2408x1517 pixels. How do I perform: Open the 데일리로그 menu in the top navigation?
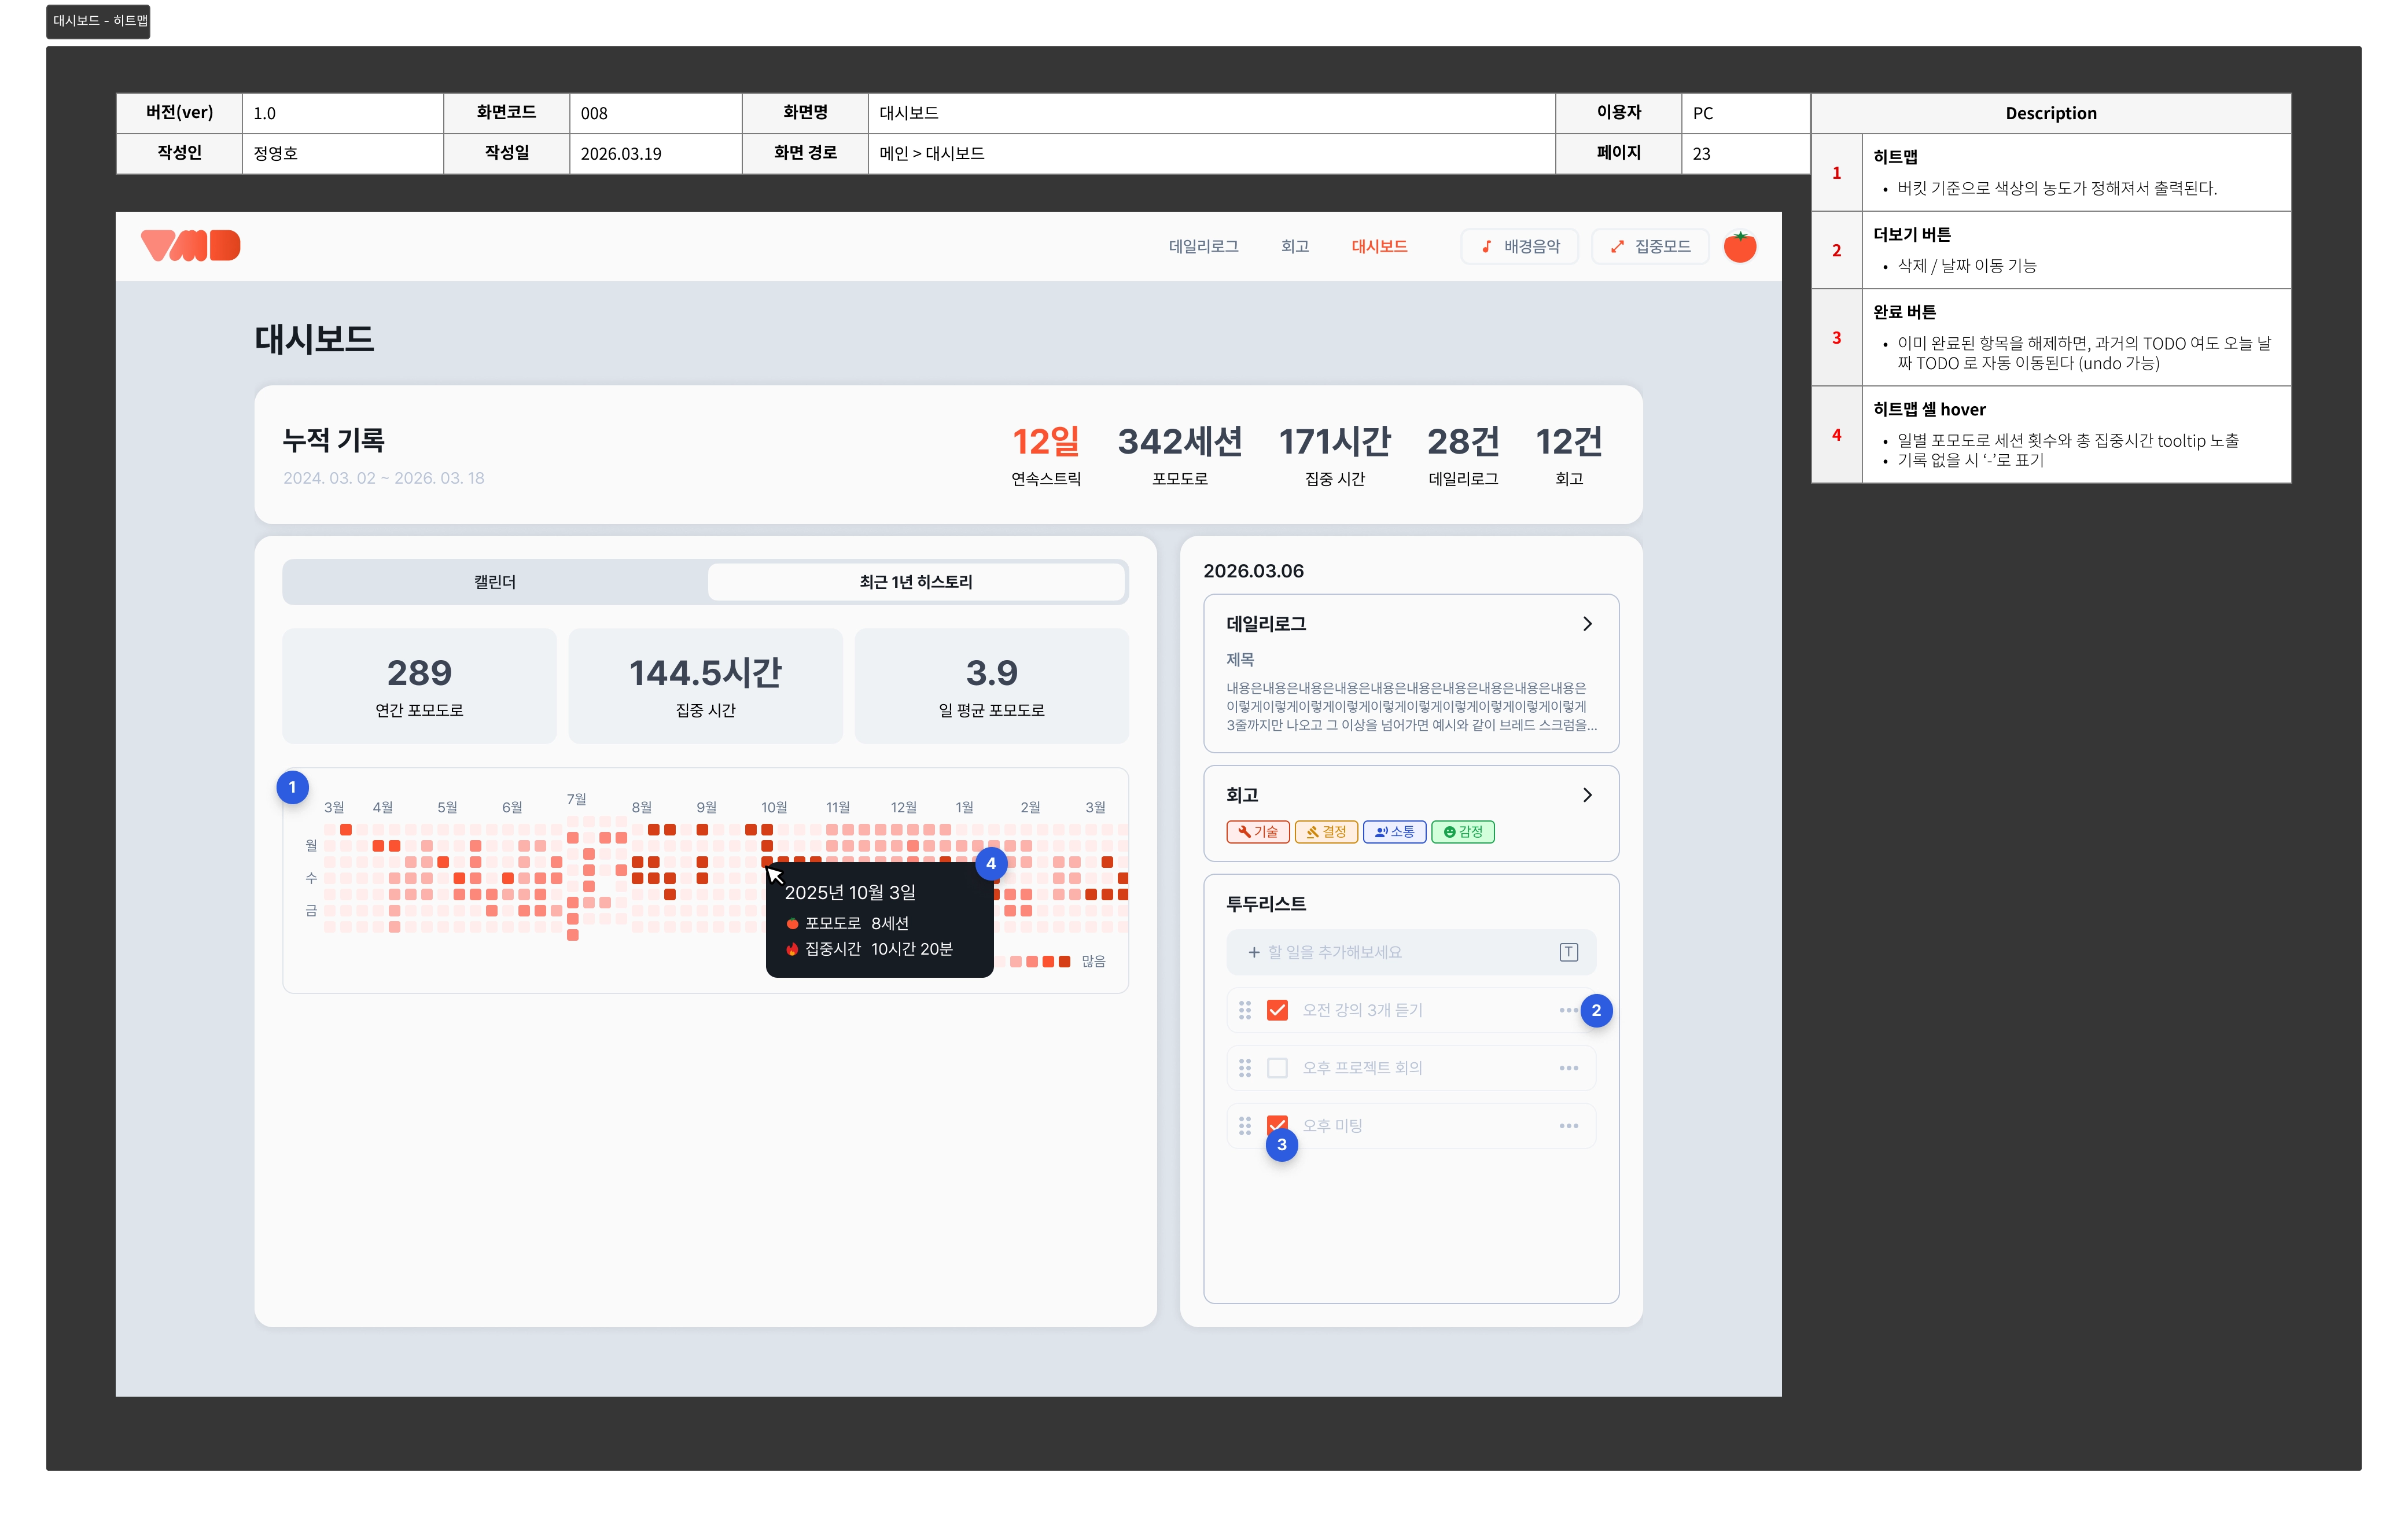pyautogui.click(x=1203, y=246)
